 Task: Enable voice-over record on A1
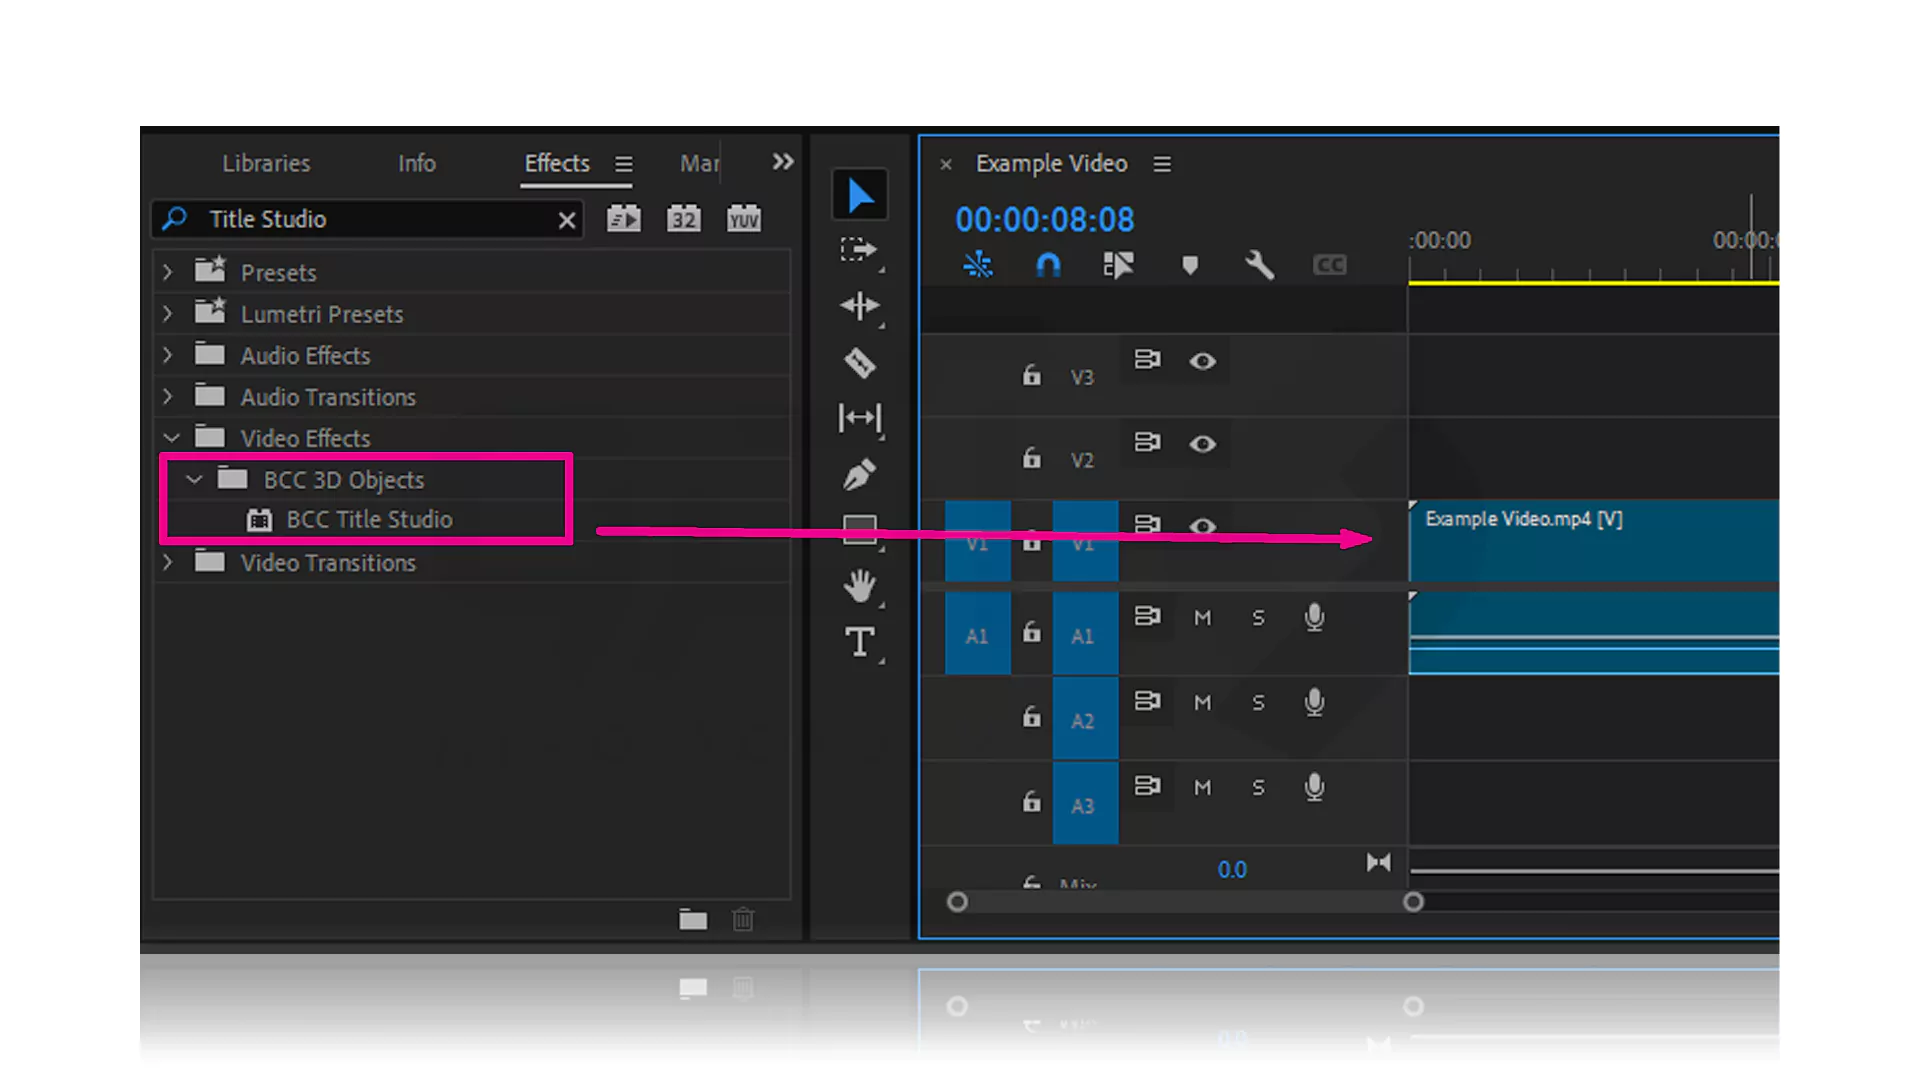pyautogui.click(x=1315, y=618)
